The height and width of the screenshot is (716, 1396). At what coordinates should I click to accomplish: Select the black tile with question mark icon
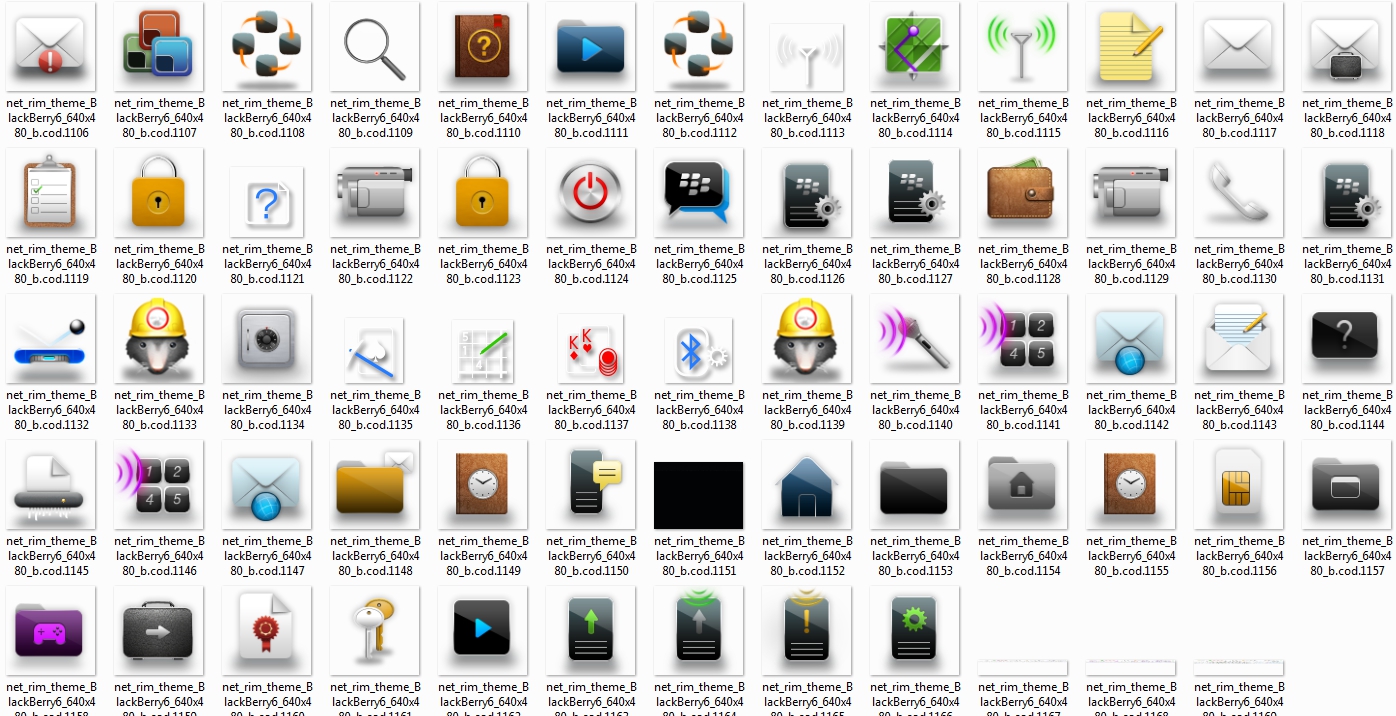(1347, 338)
